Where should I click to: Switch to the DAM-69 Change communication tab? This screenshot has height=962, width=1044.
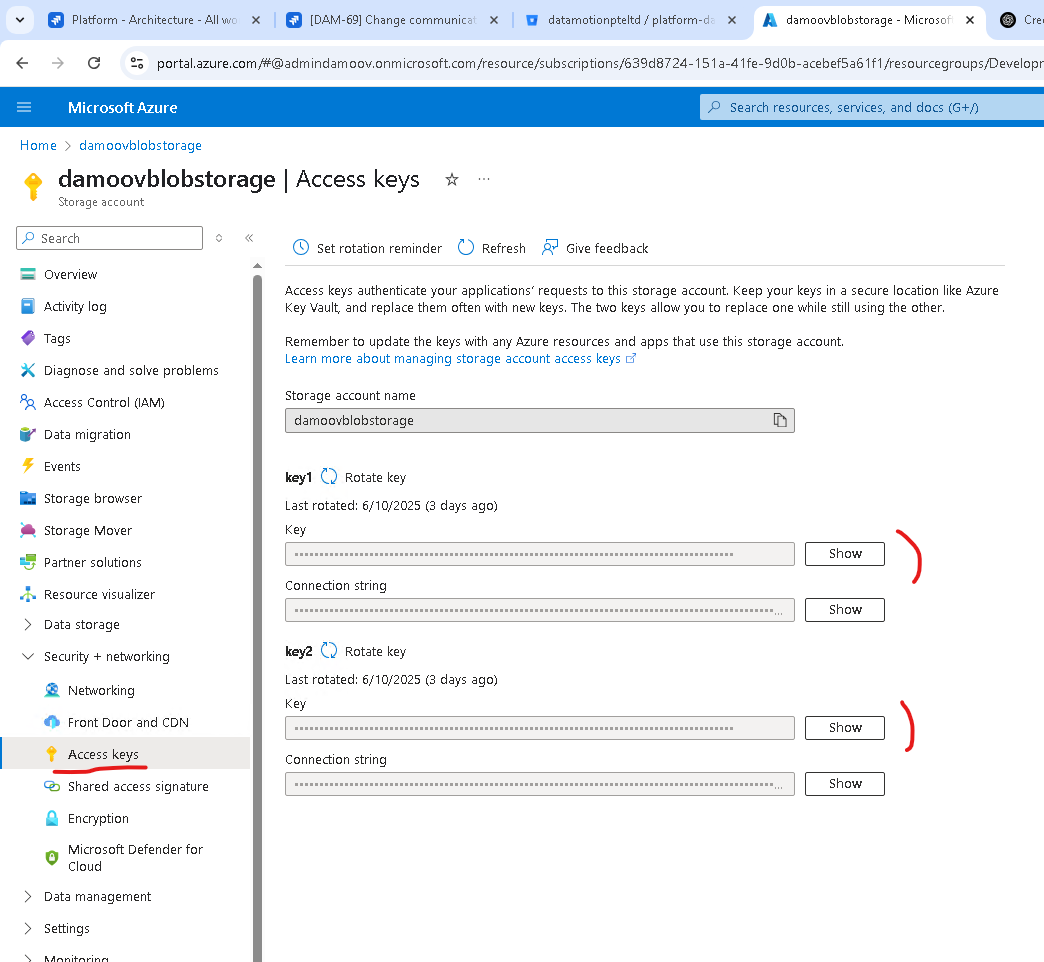pyautogui.click(x=382, y=20)
